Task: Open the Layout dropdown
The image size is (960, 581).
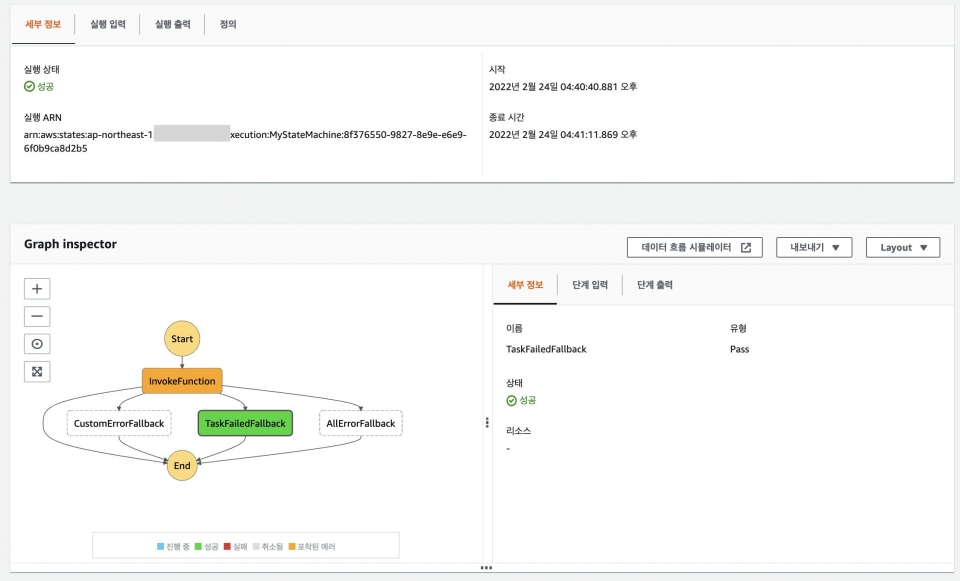Action: pyautogui.click(x=903, y=247)
